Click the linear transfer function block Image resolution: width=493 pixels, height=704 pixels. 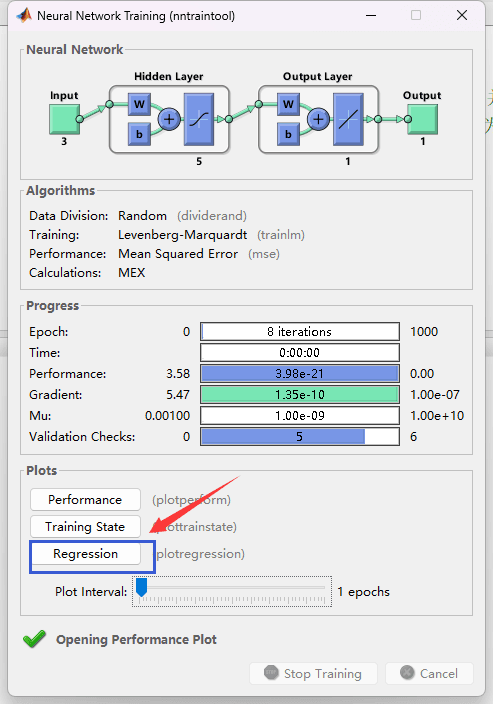[x=348, y=119]
